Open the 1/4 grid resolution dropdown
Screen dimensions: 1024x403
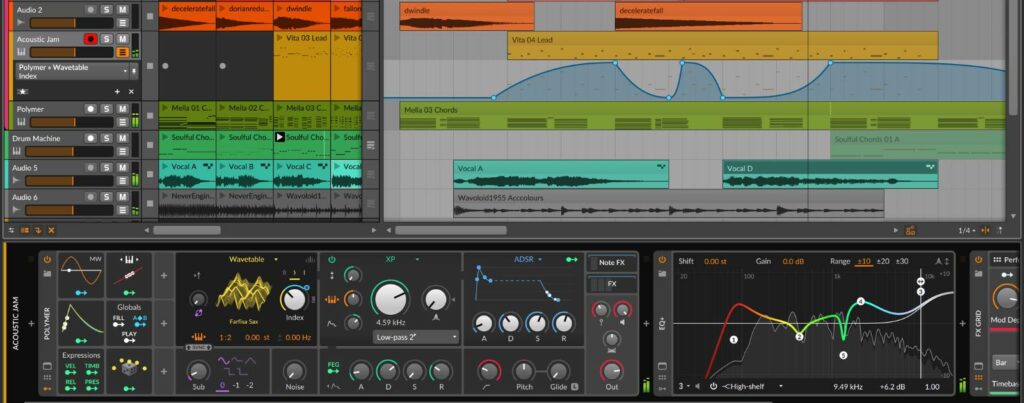[x=966, y=231]
